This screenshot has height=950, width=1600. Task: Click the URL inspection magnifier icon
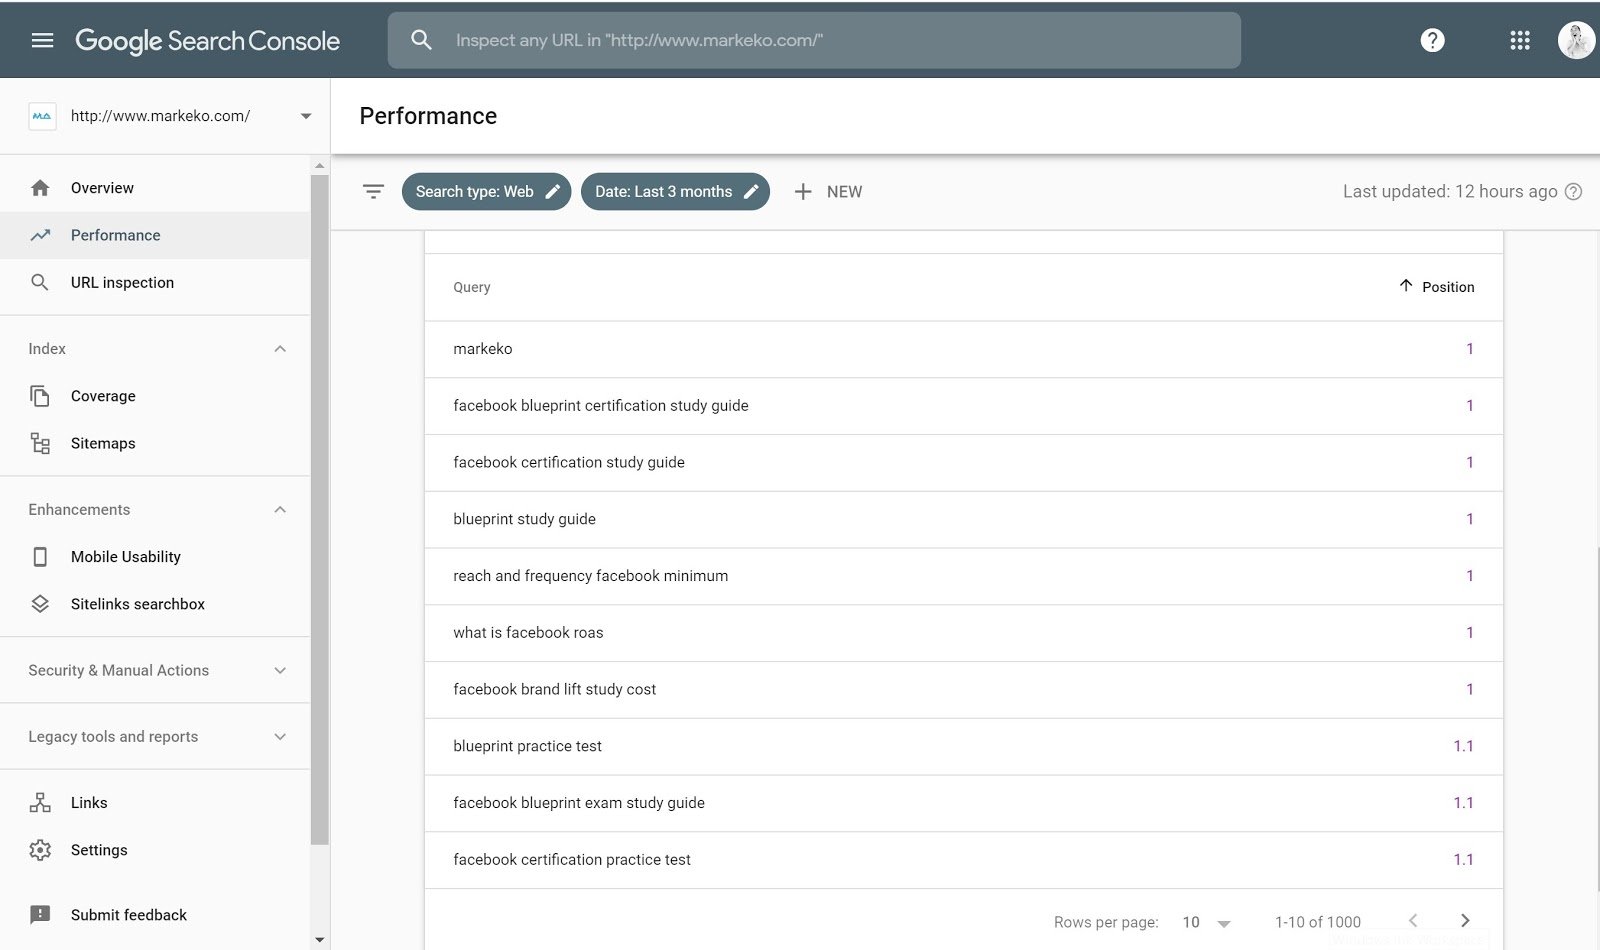(x=40, y=282)
